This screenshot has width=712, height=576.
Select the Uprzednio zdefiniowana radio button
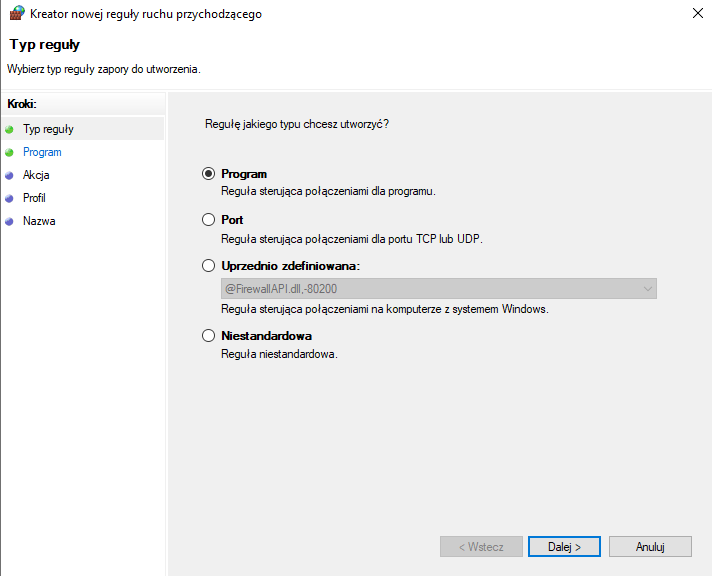(209, 266)
